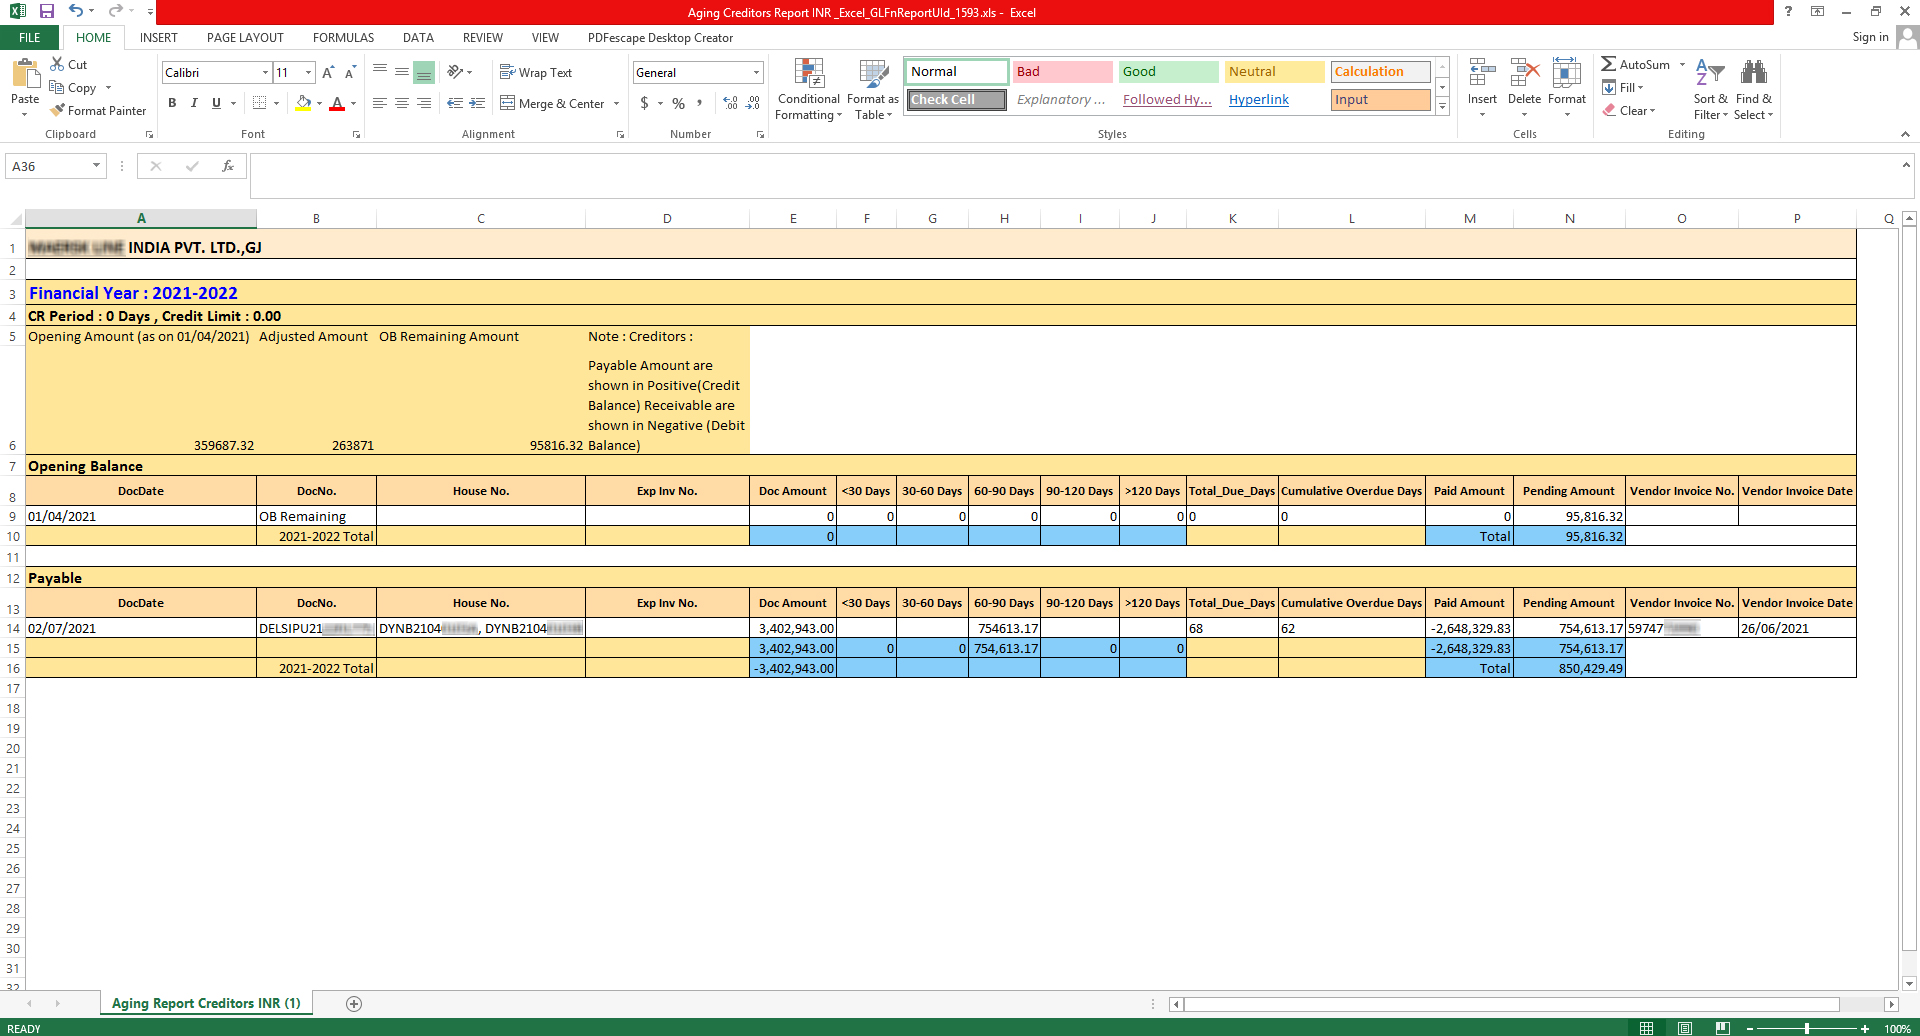This screenshot has width=1920, height=1036.
Task: Add a new sheet with plus icon
Action: click(x=354, y=1004)
